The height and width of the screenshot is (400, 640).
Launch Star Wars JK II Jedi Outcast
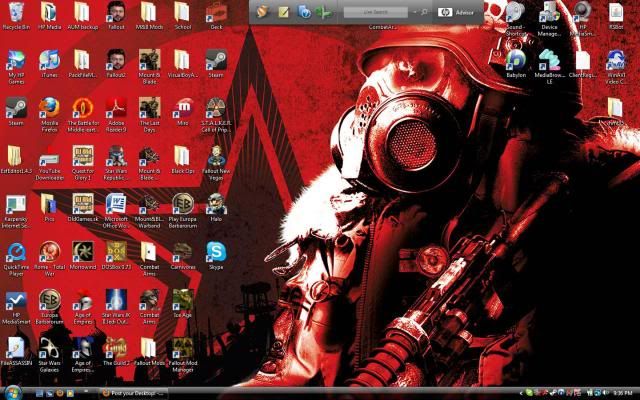(116, 306)
